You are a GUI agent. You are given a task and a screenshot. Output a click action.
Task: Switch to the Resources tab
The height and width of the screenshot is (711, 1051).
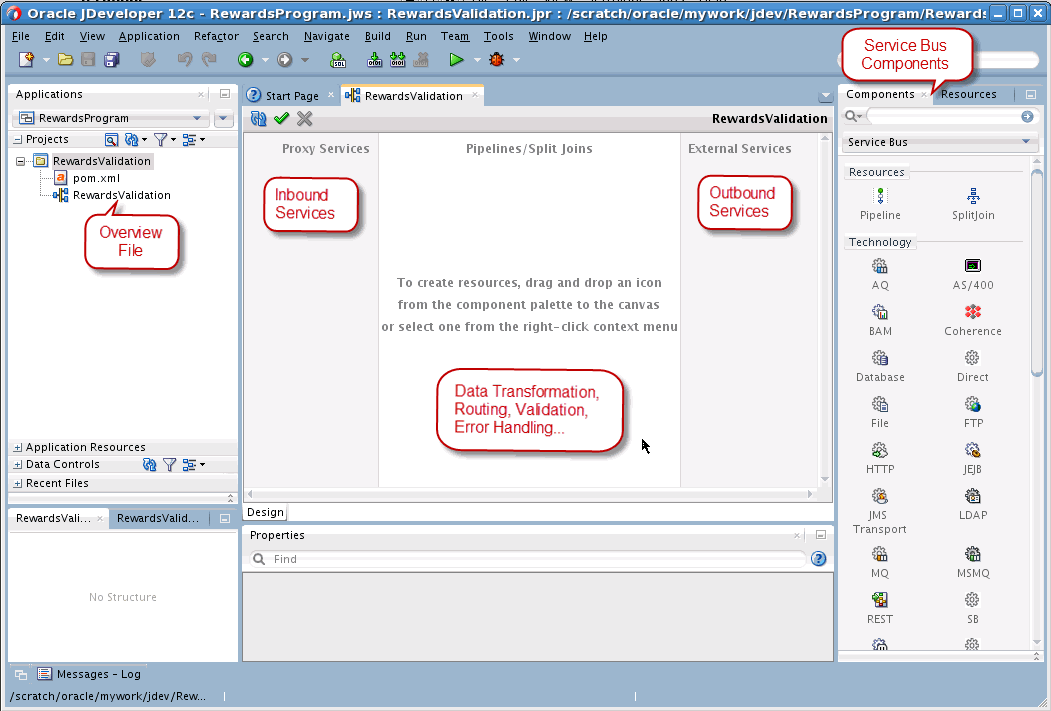click(x=968, y=94)
